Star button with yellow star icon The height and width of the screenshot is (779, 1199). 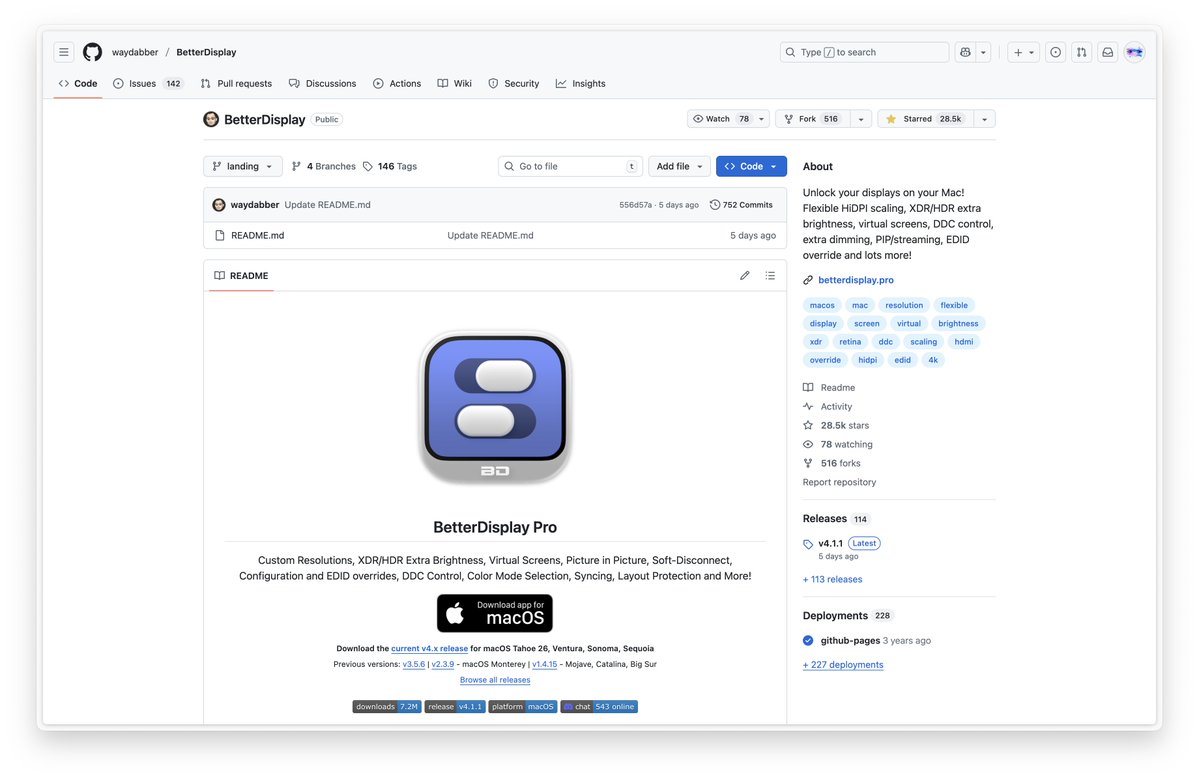tap(925, 119)
